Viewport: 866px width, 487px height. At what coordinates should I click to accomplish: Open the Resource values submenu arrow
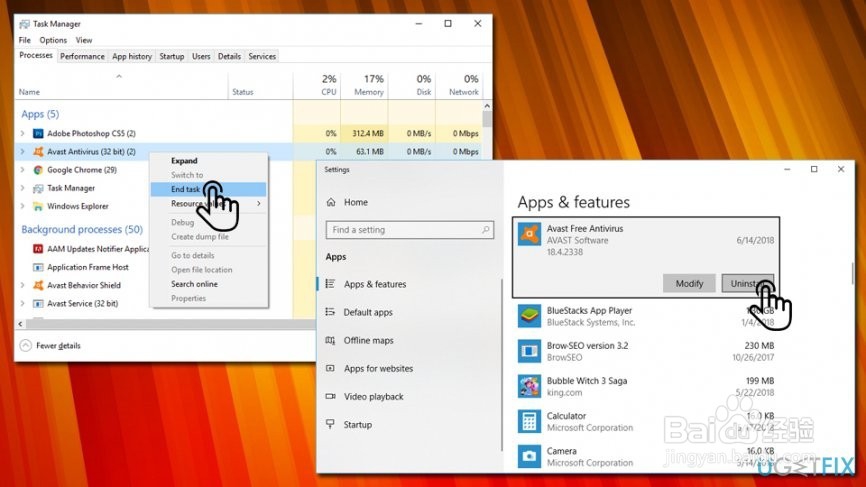pos(258,204)
